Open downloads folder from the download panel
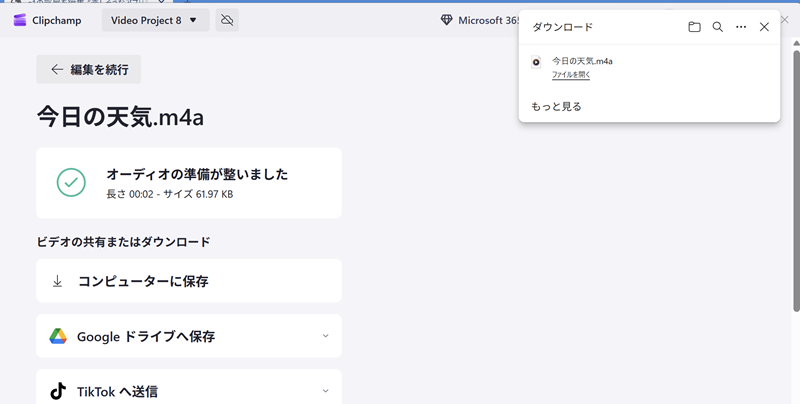The image size is (800, 404). [694, 27]
